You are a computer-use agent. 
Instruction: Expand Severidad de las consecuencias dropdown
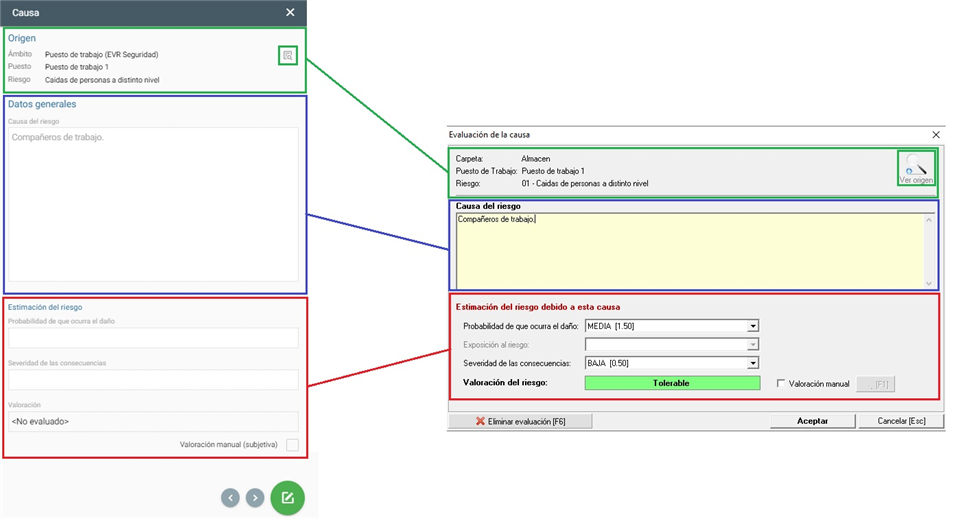click(x=754, y=363)
